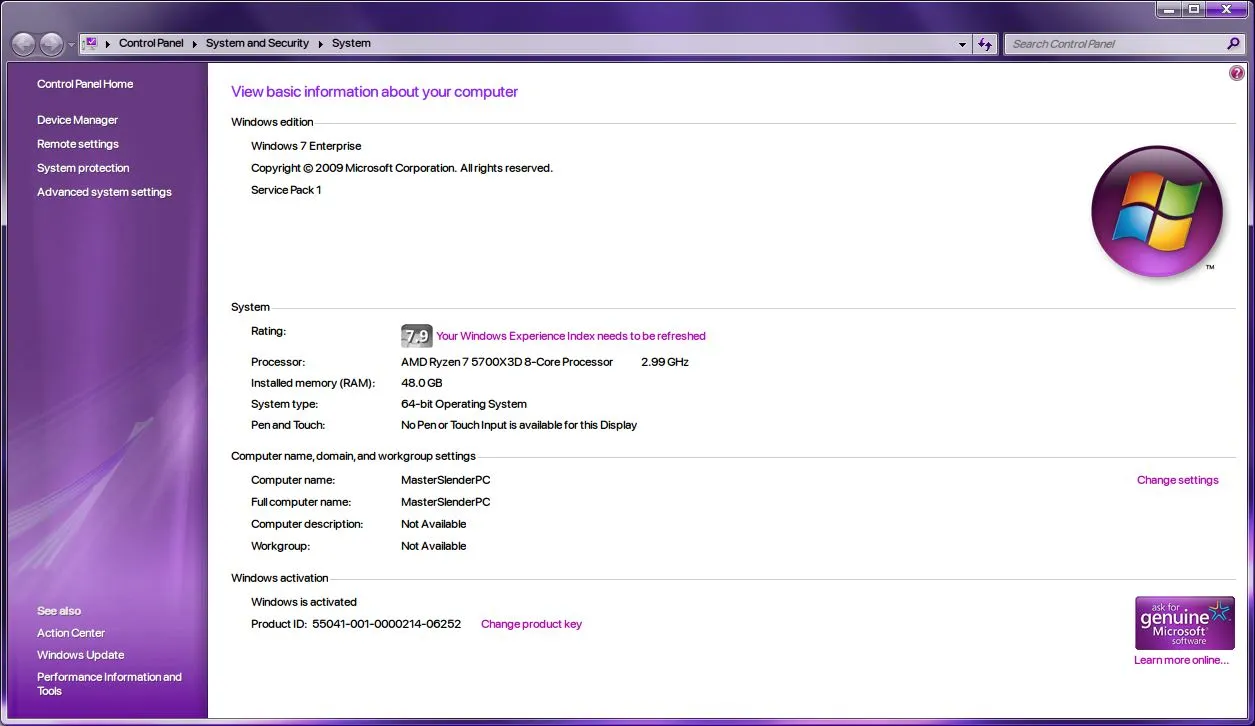The width and height of the screenshot is (1255, 726).
Task: Open Device Manager from sidebar
Action: tap(77, 120)
